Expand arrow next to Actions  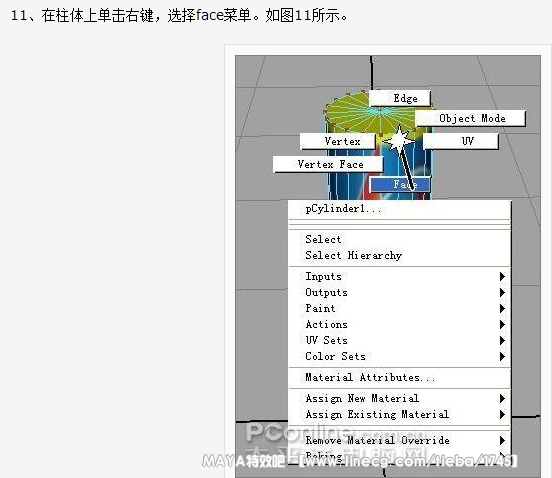[x=502, y=325]
